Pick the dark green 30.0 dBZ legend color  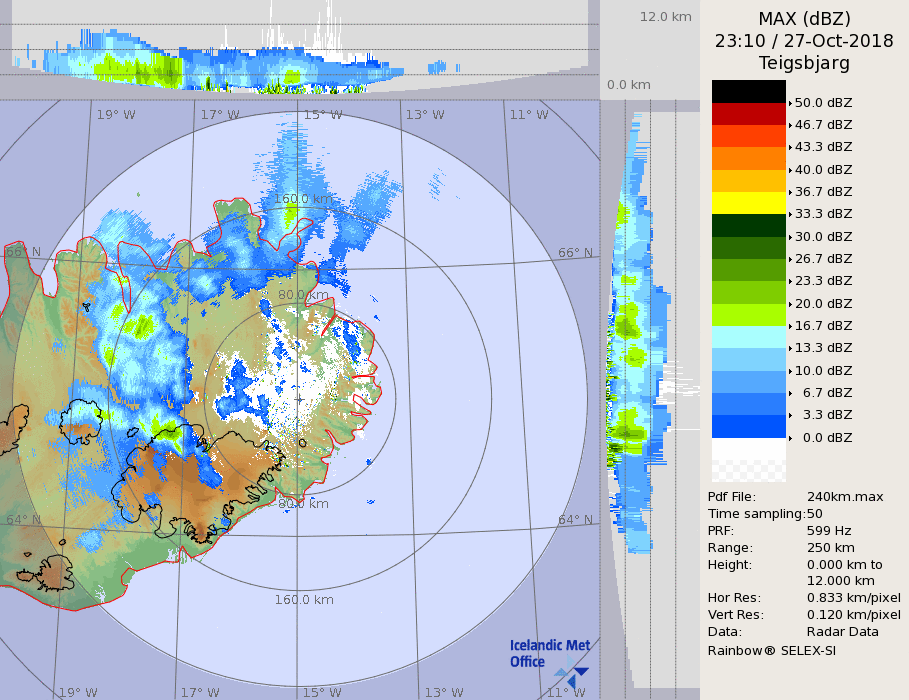point(748,225)
